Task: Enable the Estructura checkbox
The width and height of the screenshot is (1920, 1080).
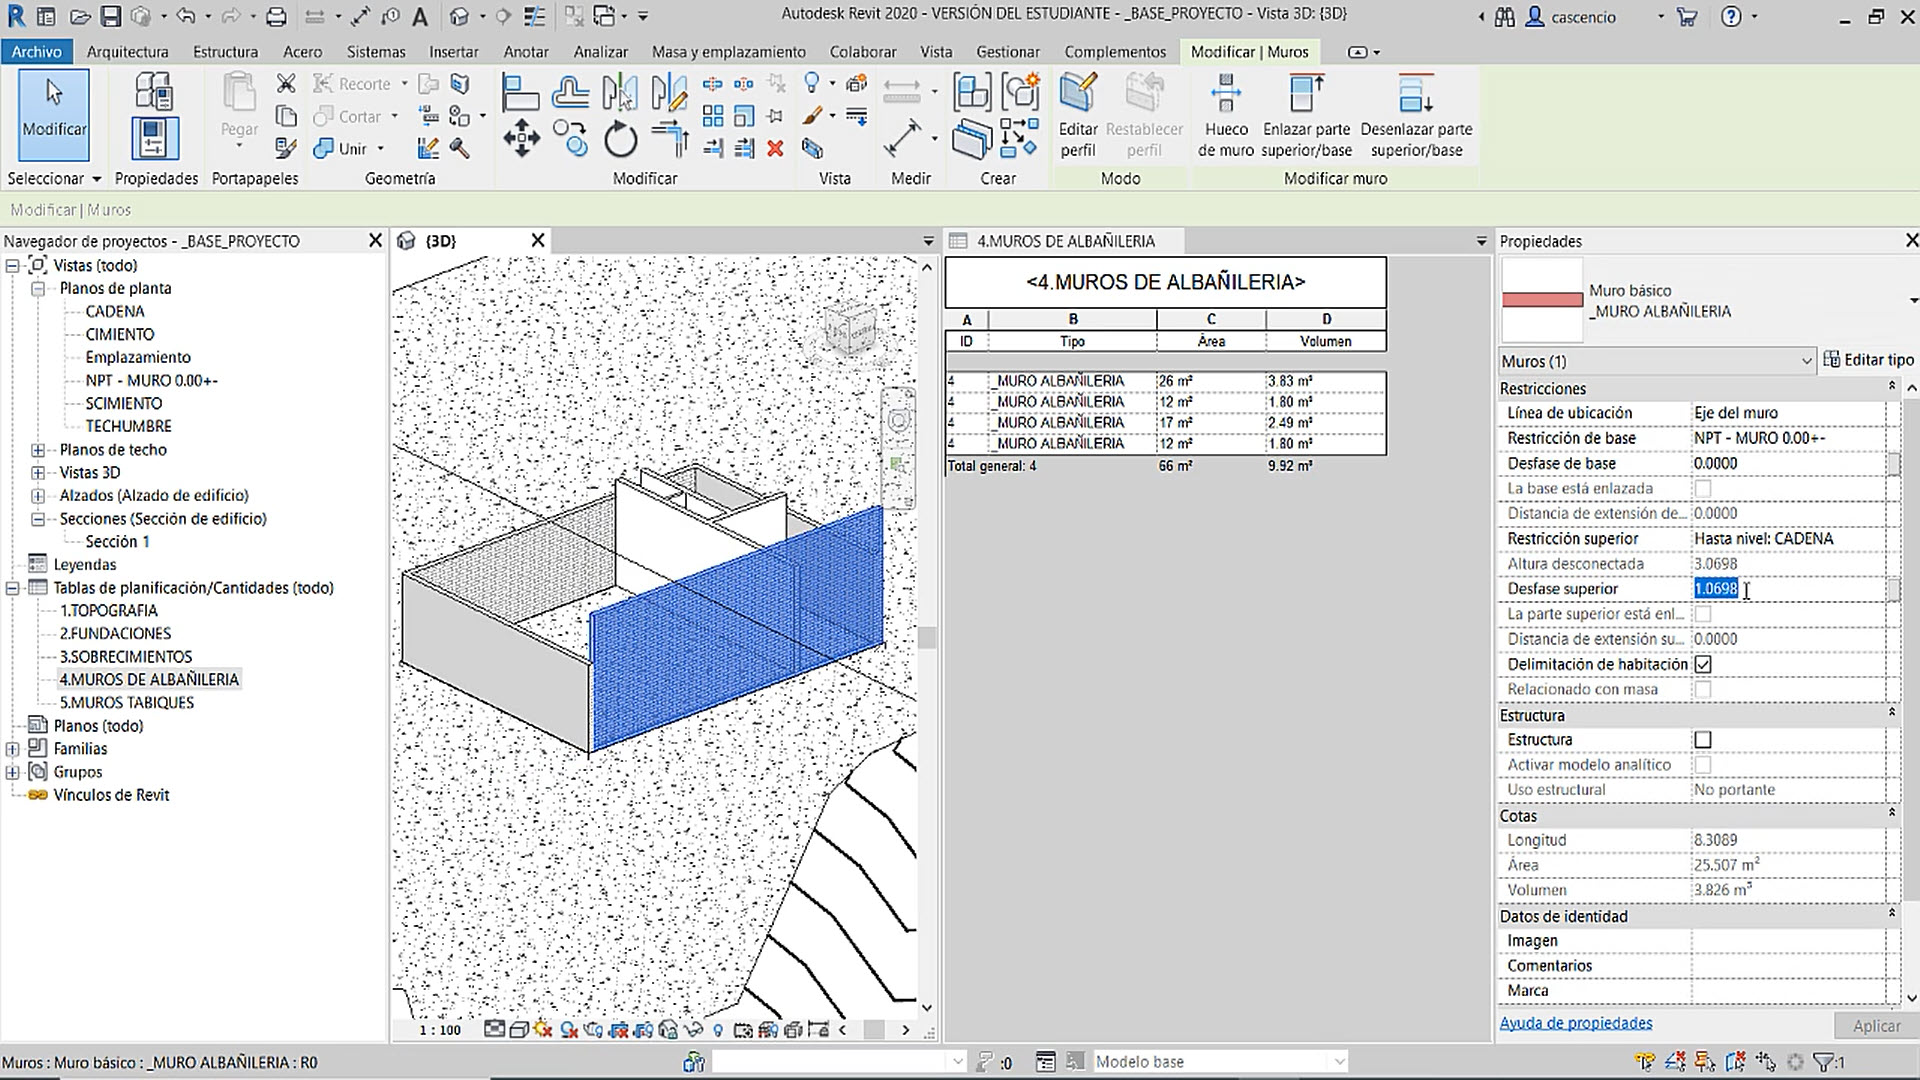Action: [1703, 740]
